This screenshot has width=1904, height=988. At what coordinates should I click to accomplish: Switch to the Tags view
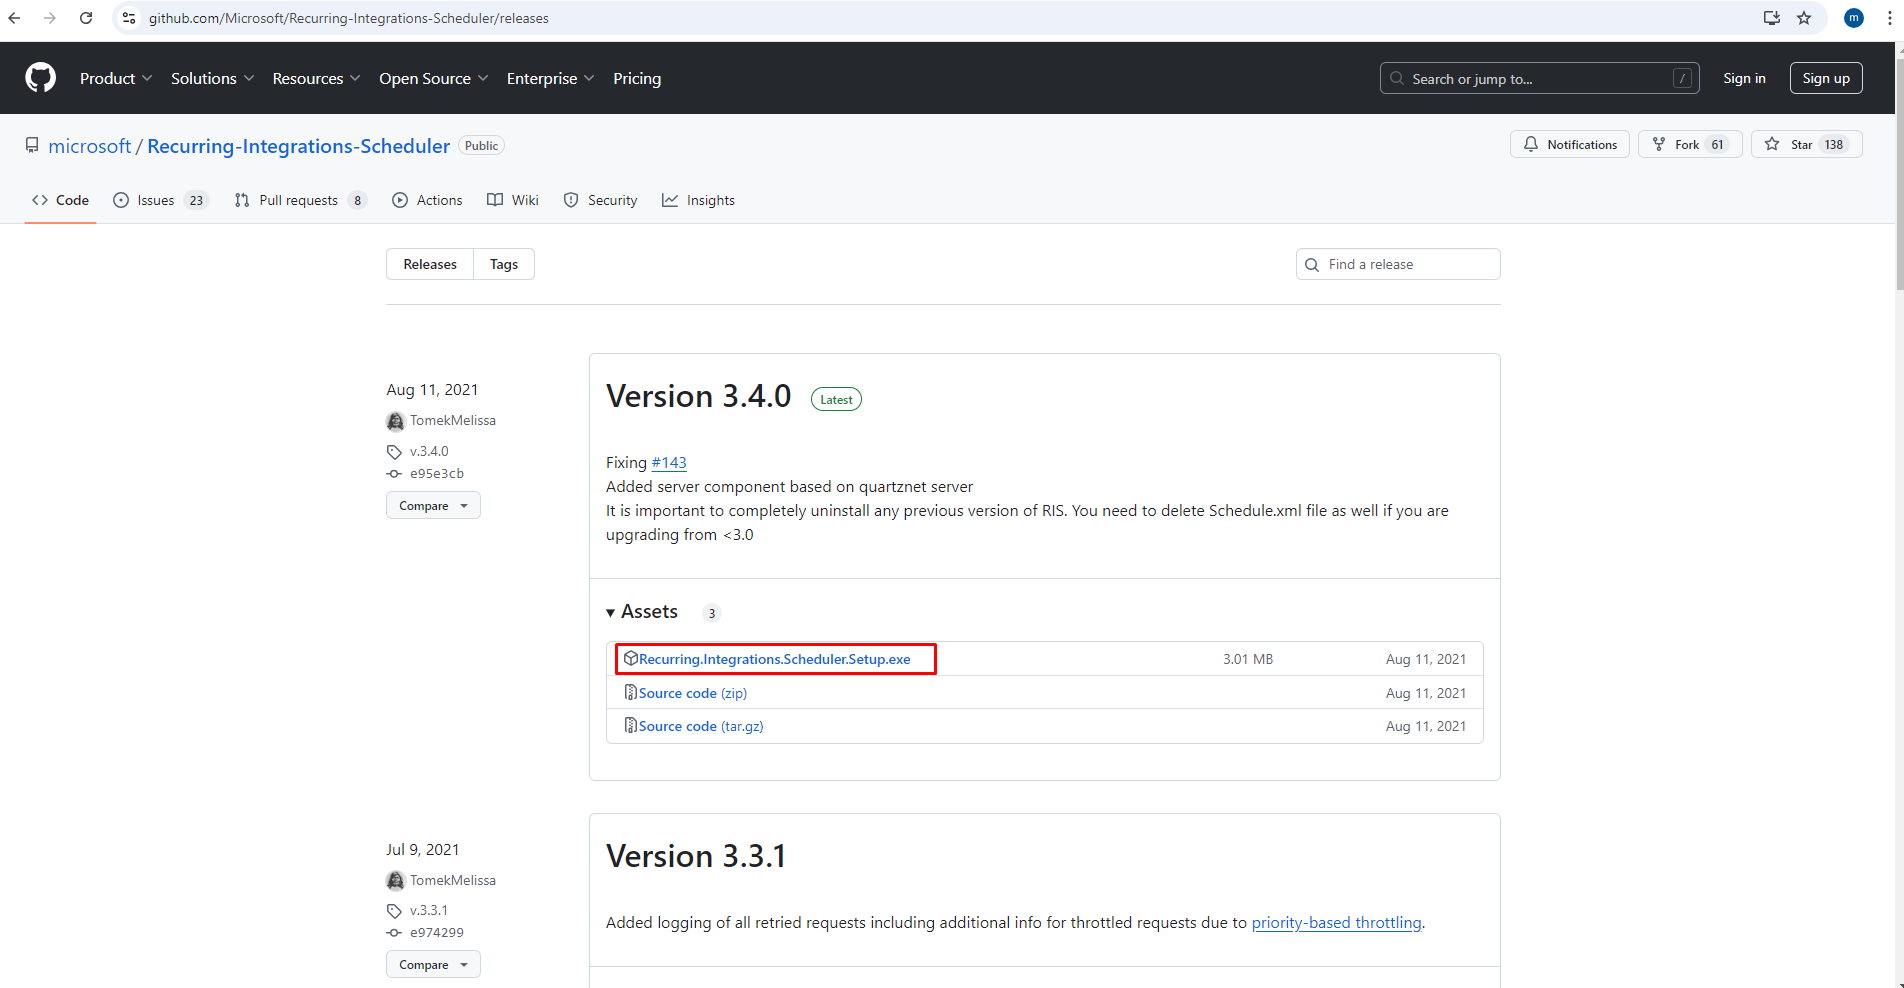pyautogui.click(x=504, y=264)
